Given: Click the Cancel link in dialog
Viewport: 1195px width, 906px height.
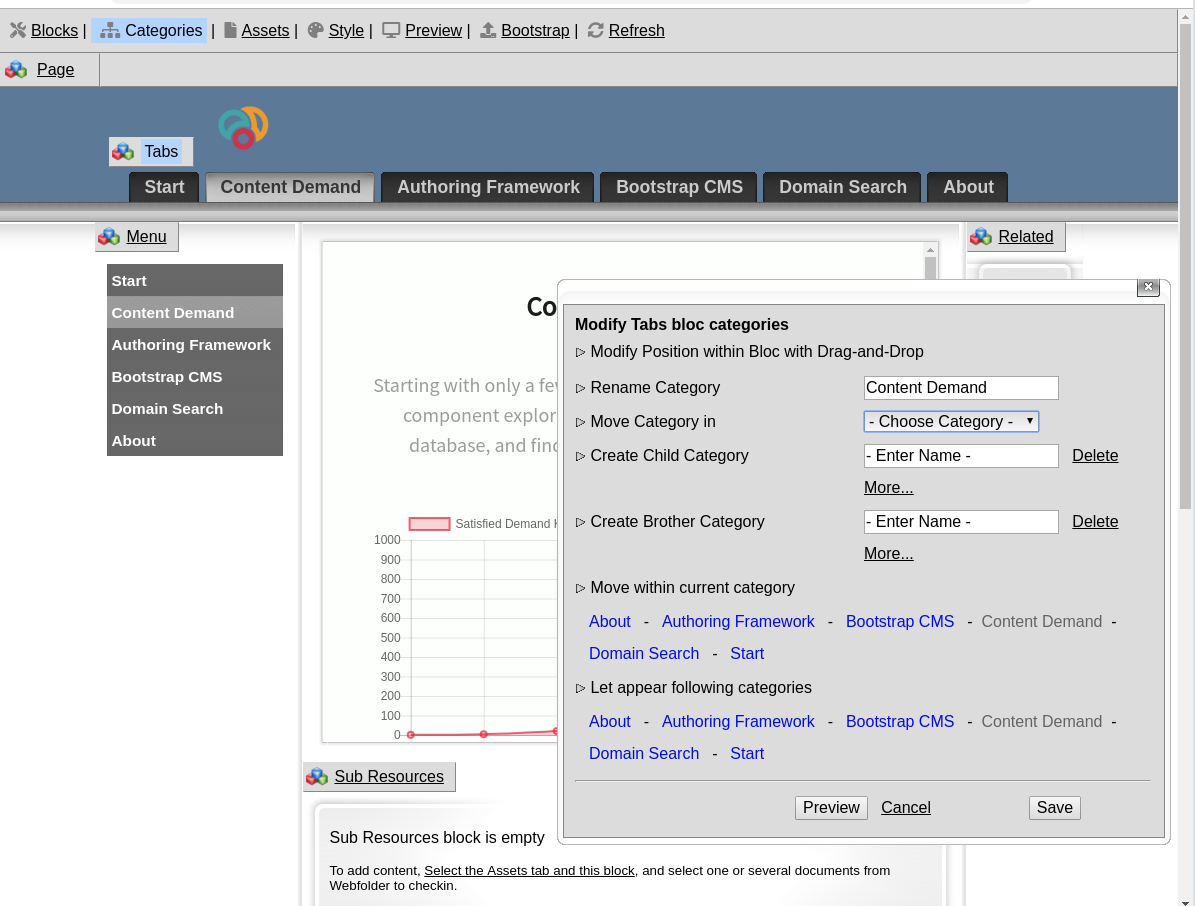Looking at the screenshot, I should click(x=905, y=808).
